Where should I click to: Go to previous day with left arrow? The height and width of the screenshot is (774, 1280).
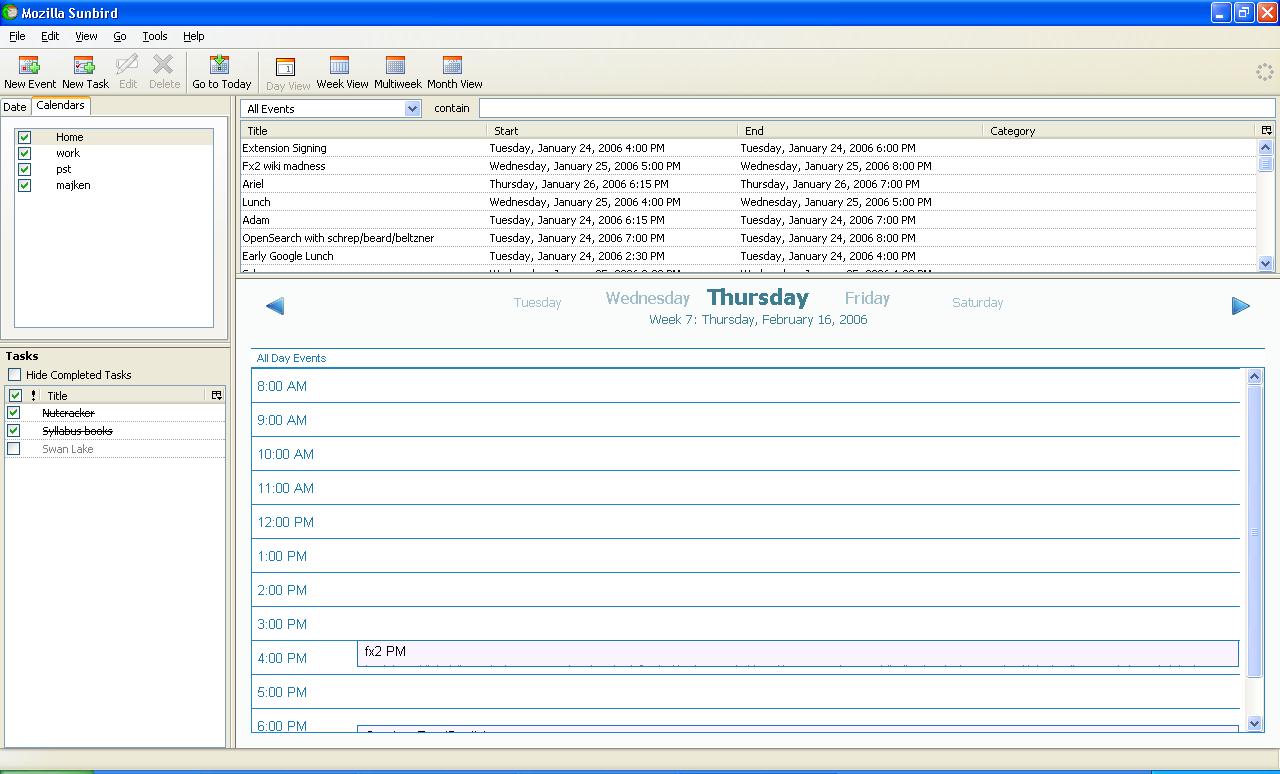275,306
